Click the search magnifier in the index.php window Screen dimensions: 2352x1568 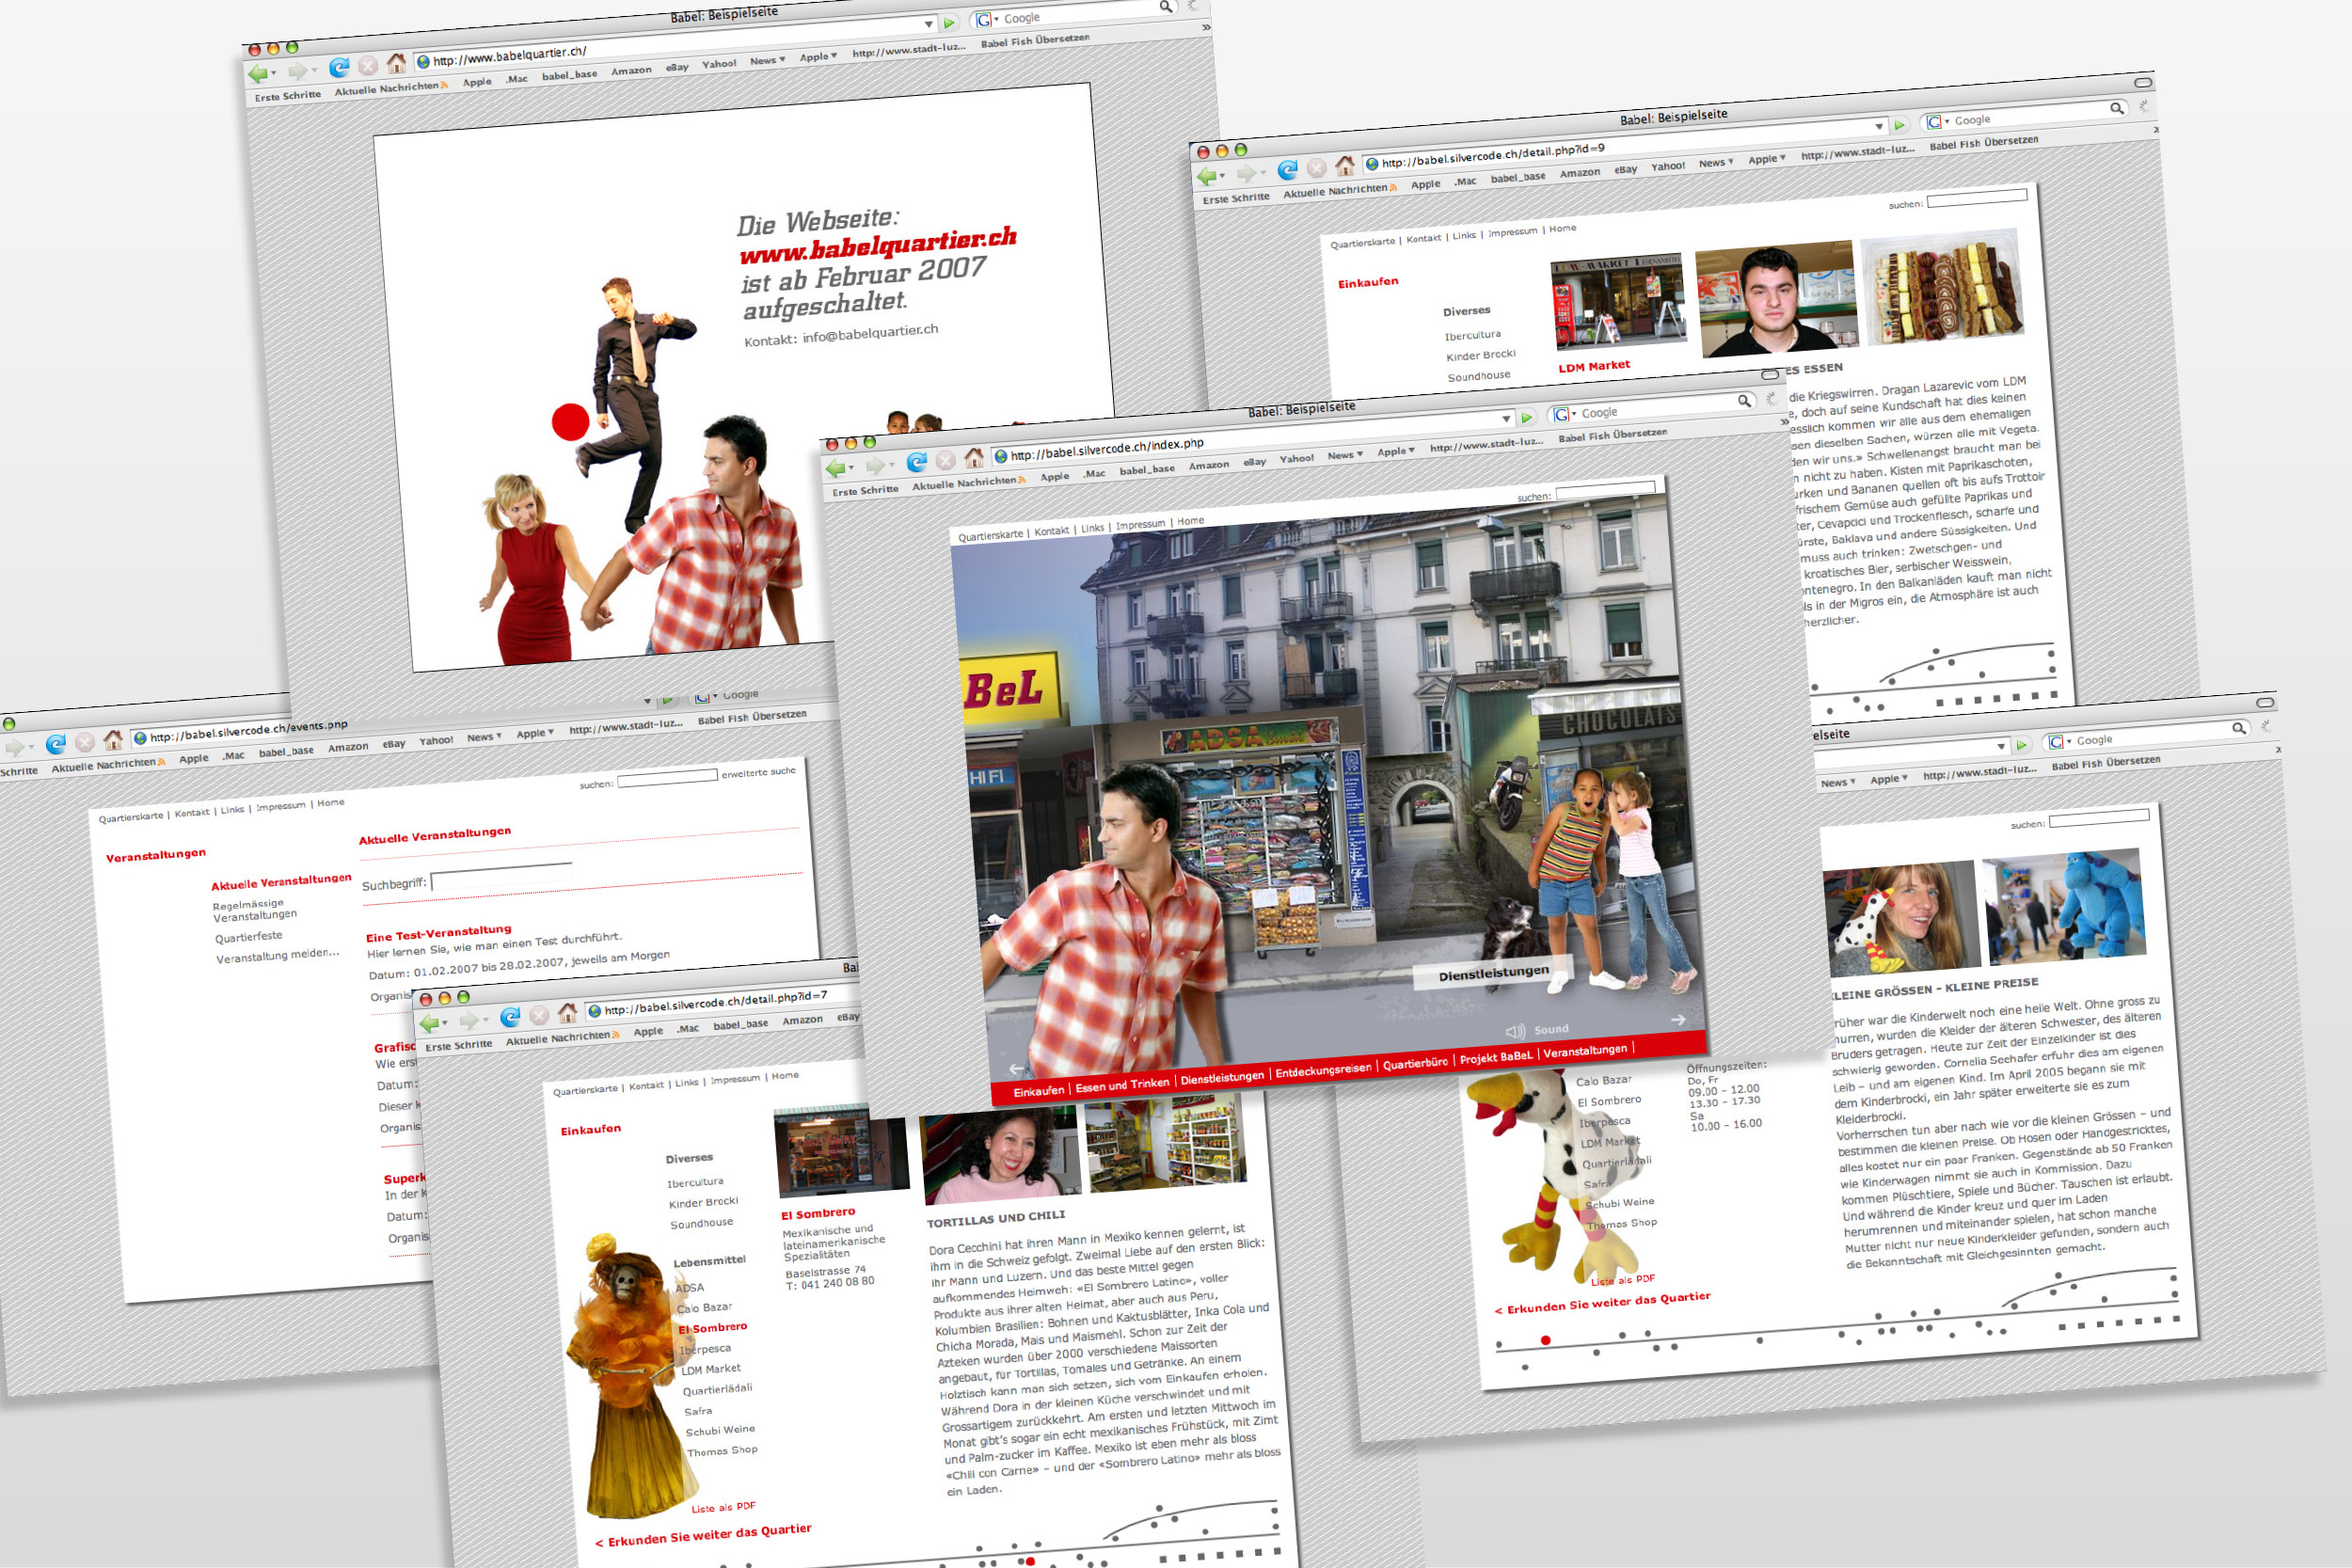click(1744, 401)
